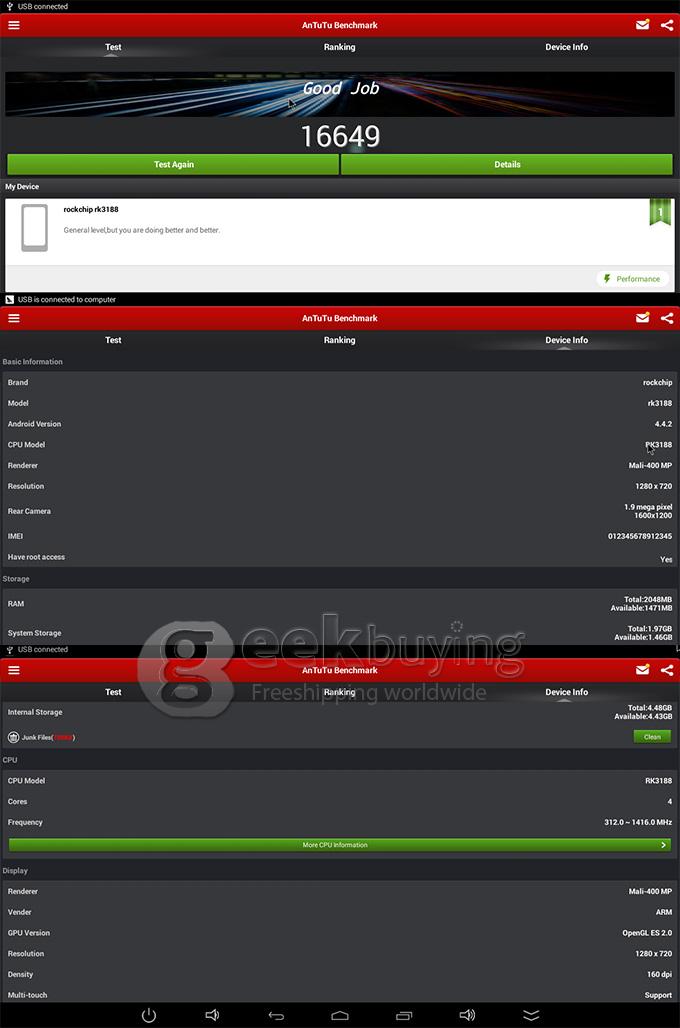Open hamburger menu above the 16649 score

(14, 25)
